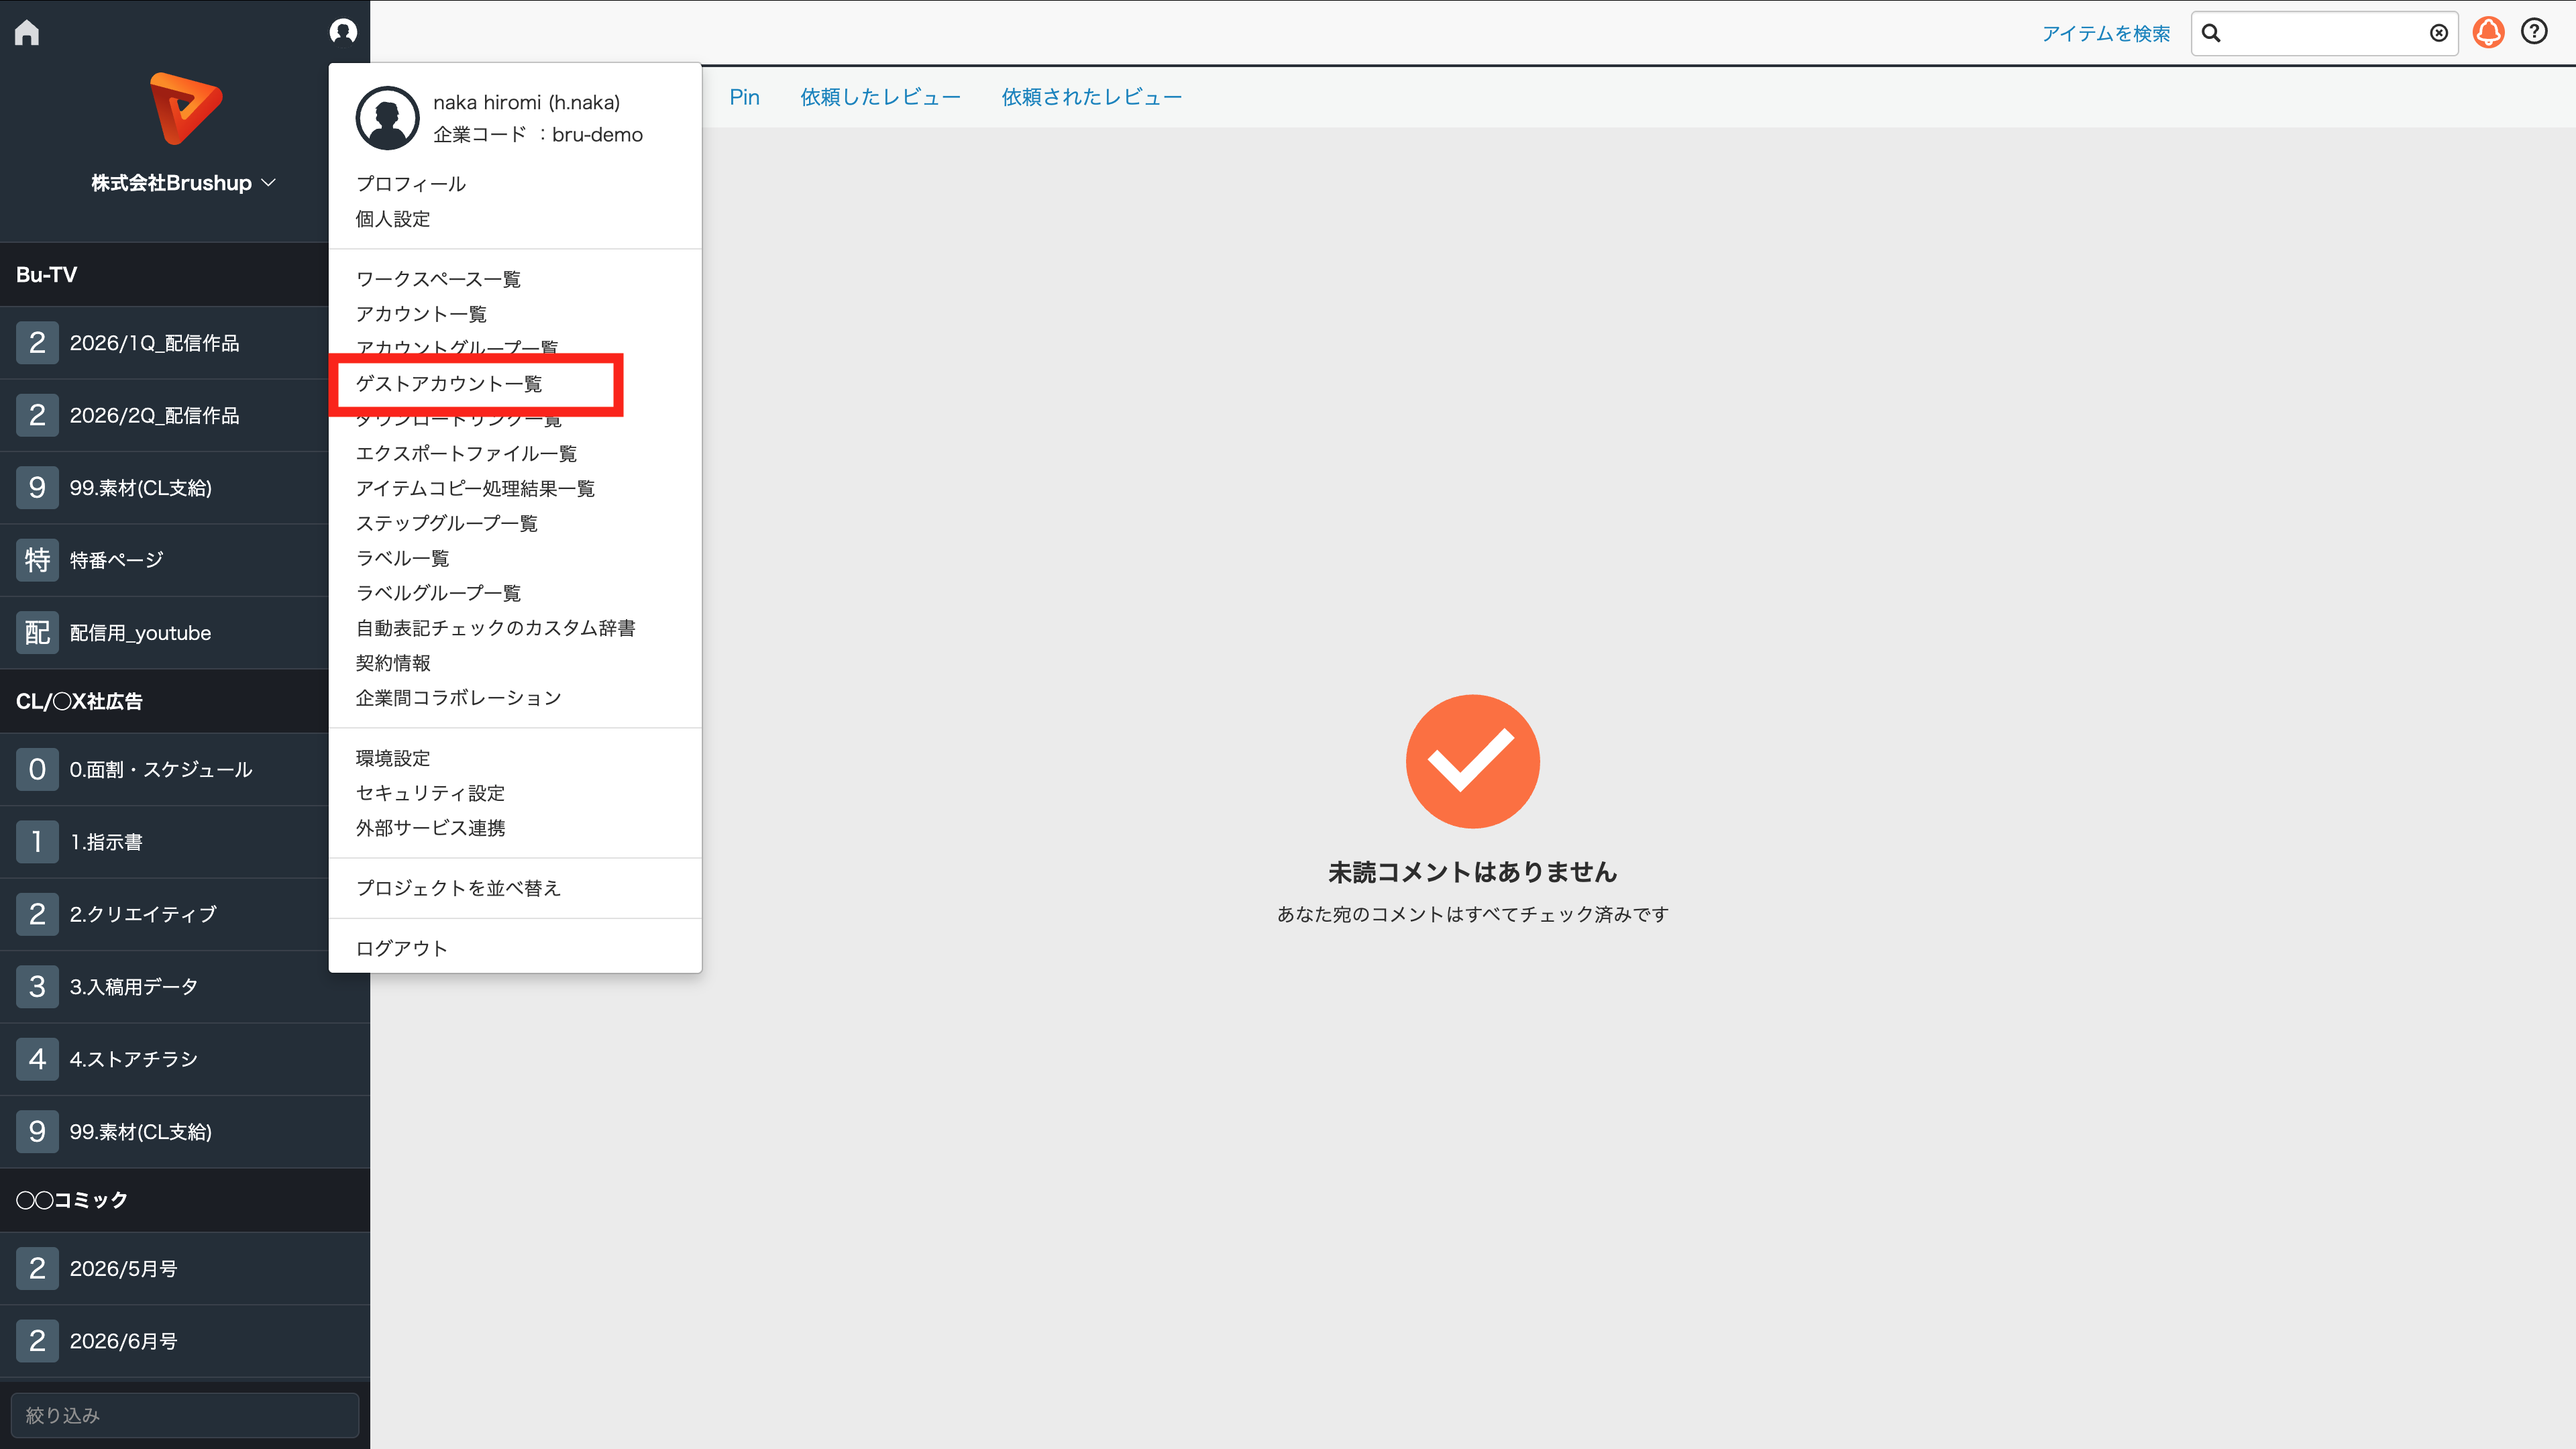
Task: Go to the home icon
Action: point(27,33)
